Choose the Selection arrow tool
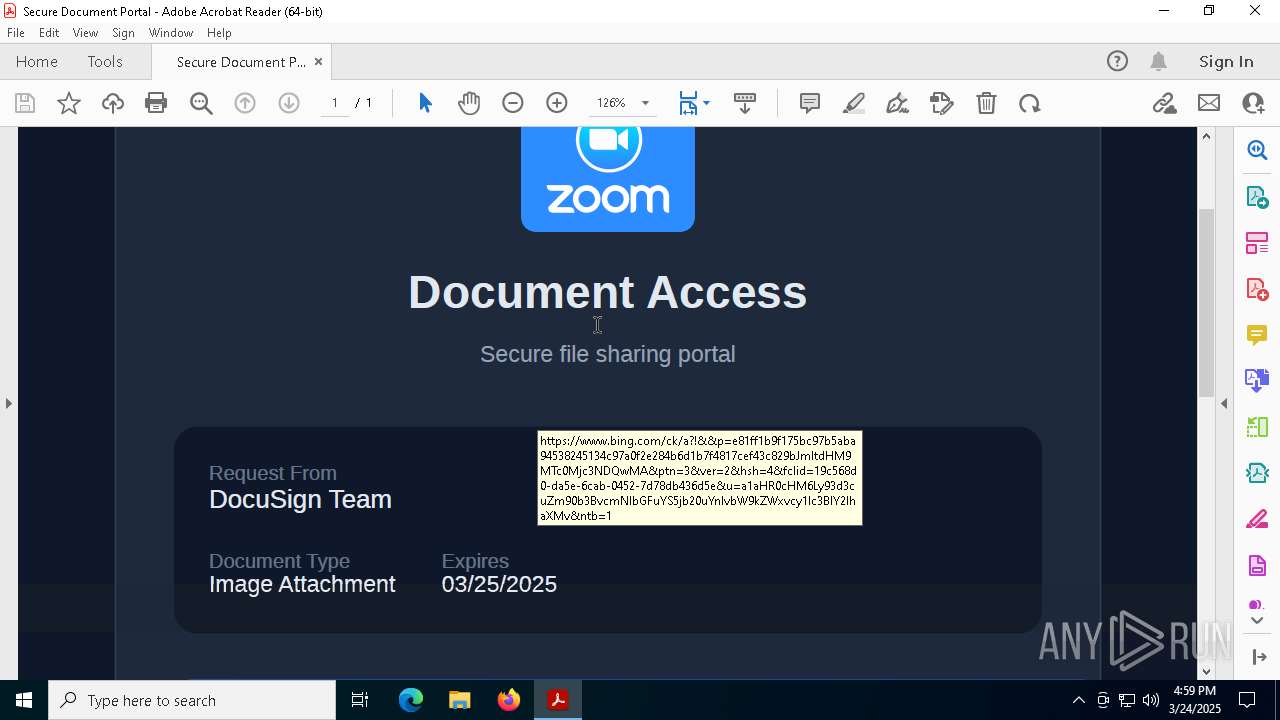1280x720 pixels. point(425,103)
